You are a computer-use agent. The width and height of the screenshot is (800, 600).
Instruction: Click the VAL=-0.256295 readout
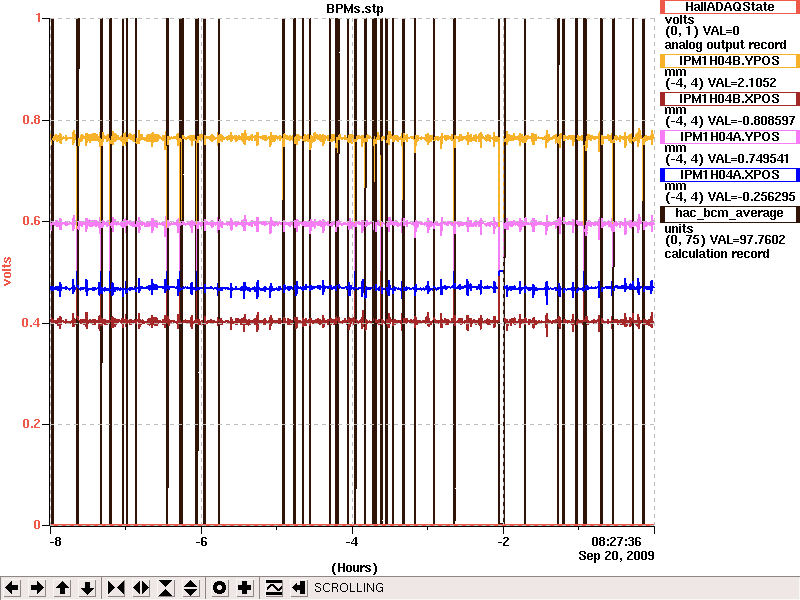[x=752, y=197]
